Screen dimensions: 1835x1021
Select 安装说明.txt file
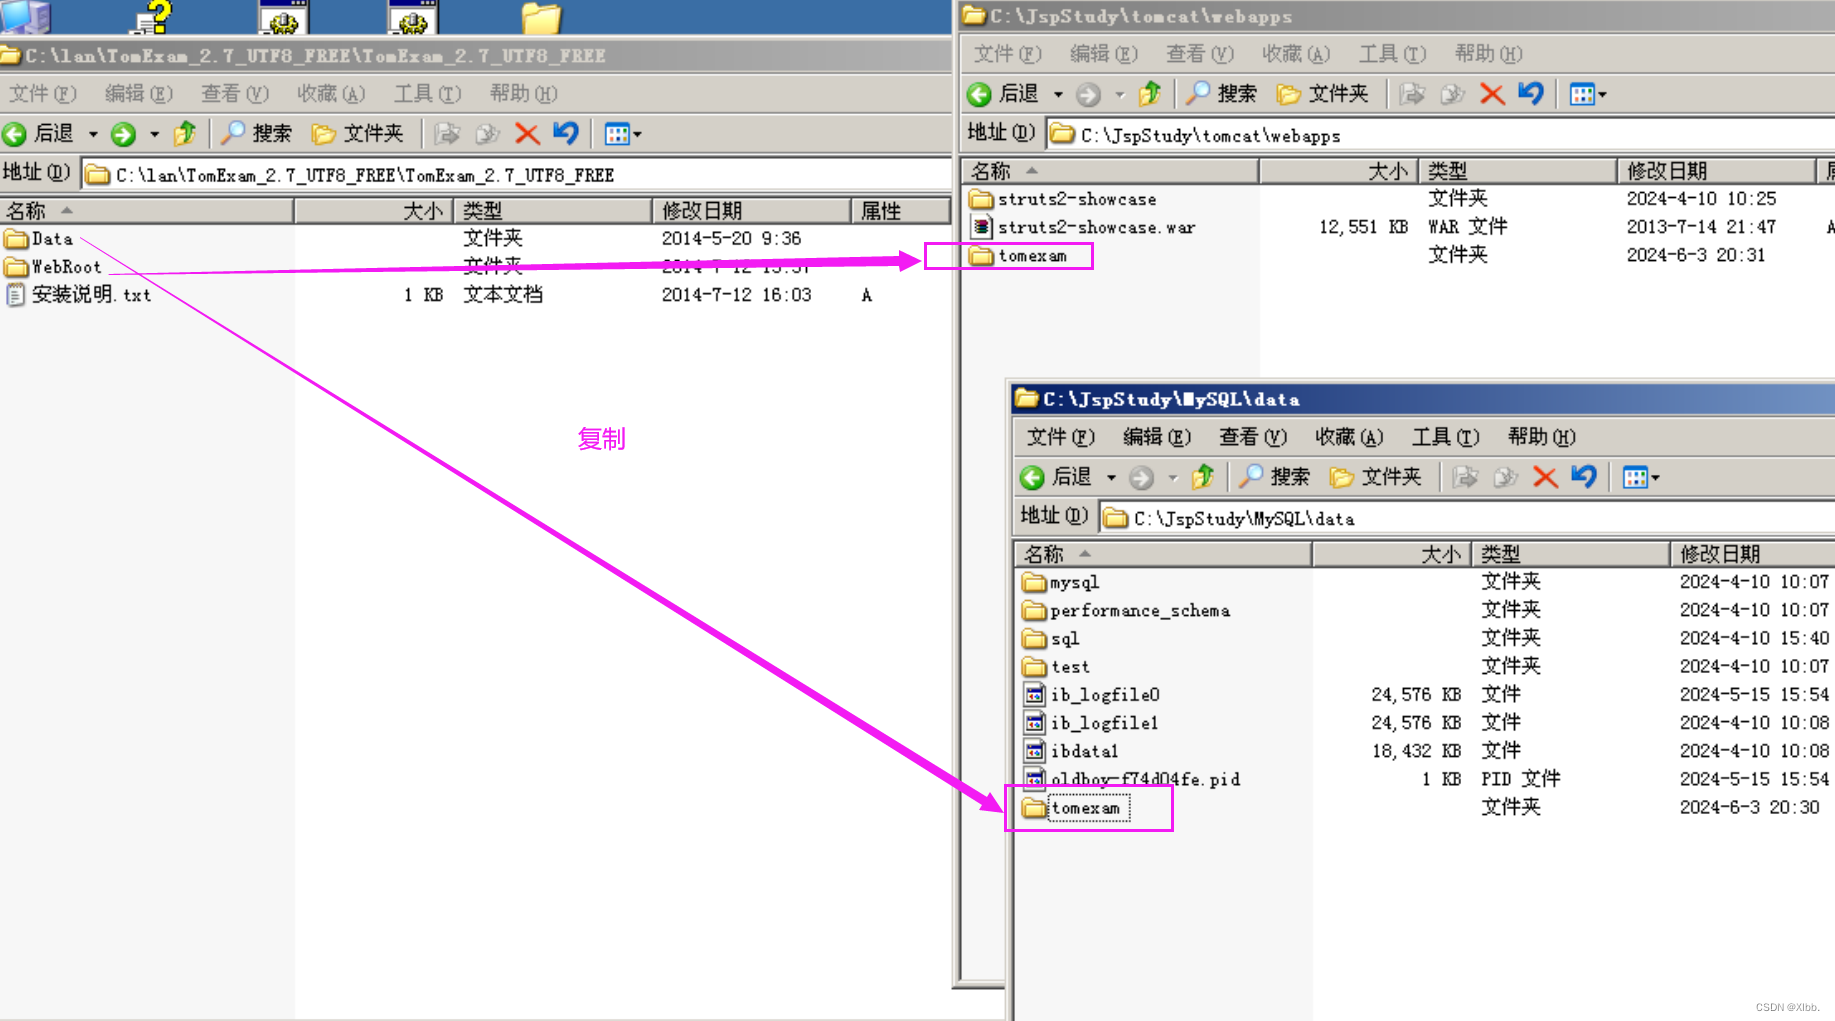78,295
